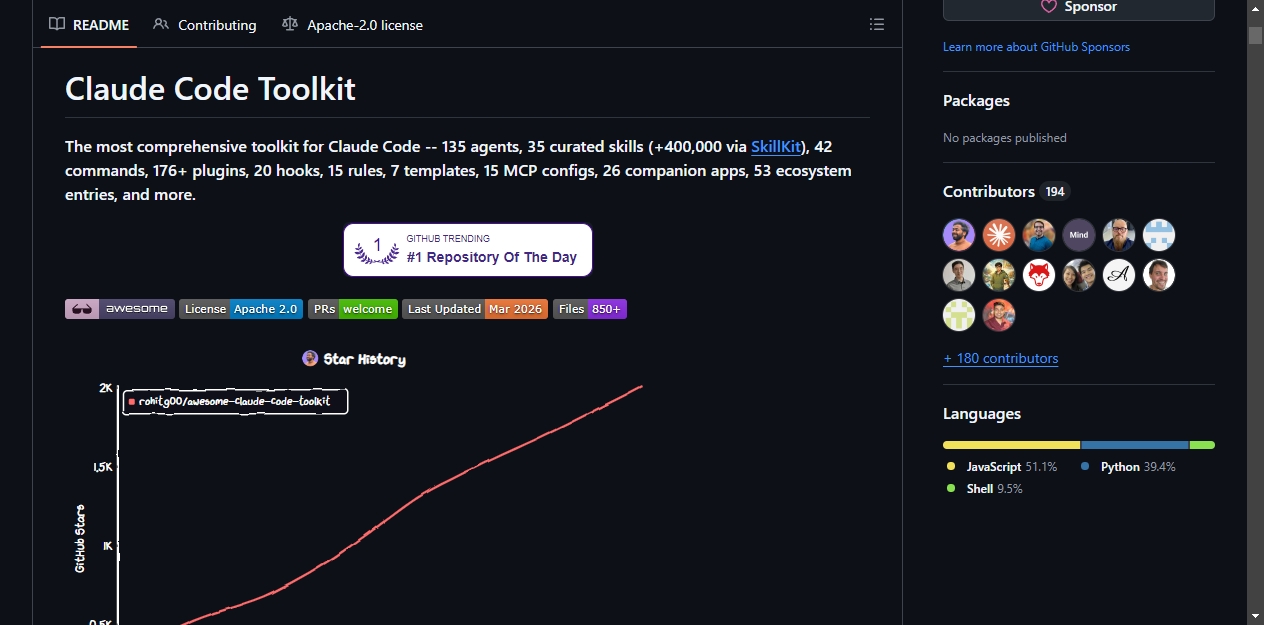Viewport: 1264px width, 625px height.
Task: Click the 194 contributors count badge
Action: click(x=1055, y=192)
